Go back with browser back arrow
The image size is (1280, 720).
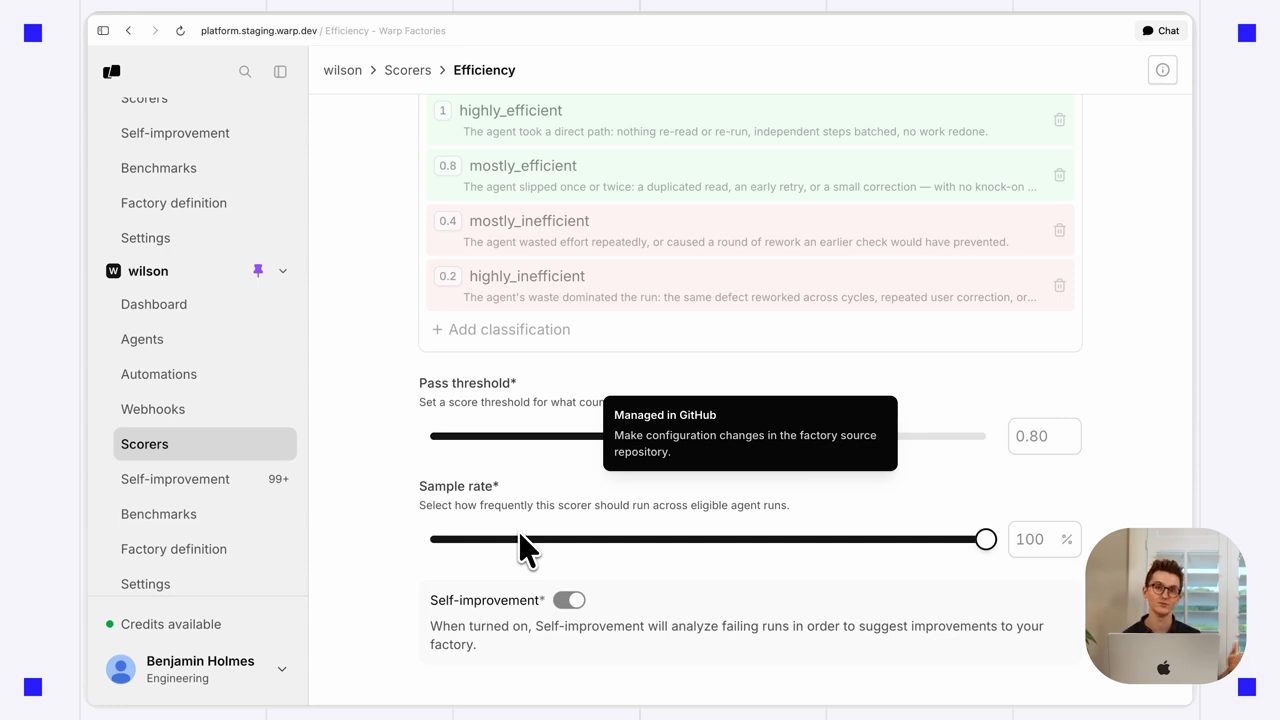[x=128, y=31]
